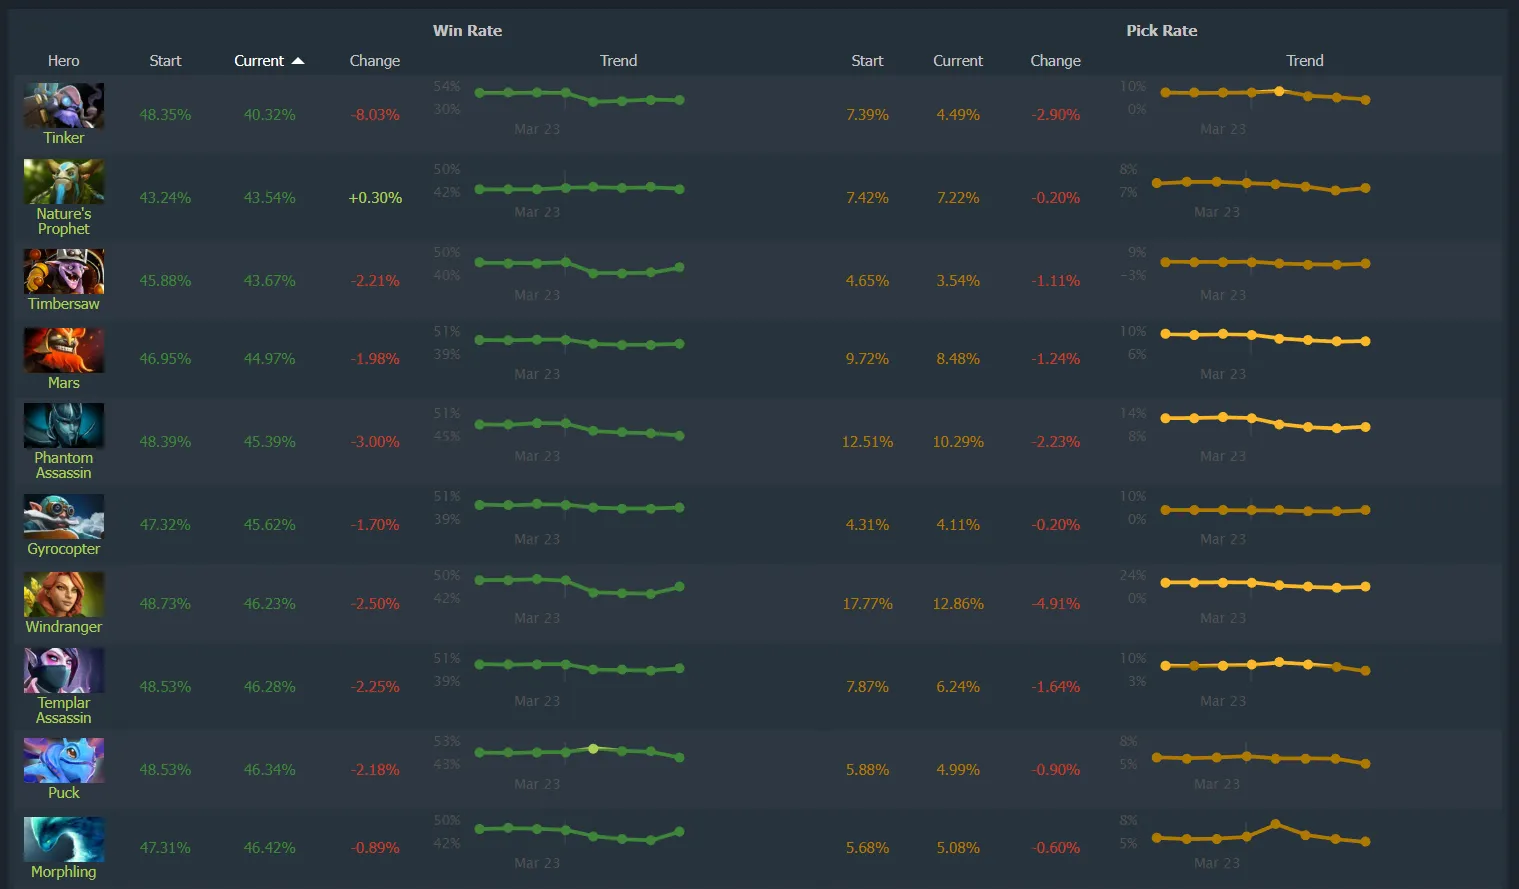Select the Templar Assassin hero portrait
Viewport: 1519px width, 889px height.
(63, 670)
